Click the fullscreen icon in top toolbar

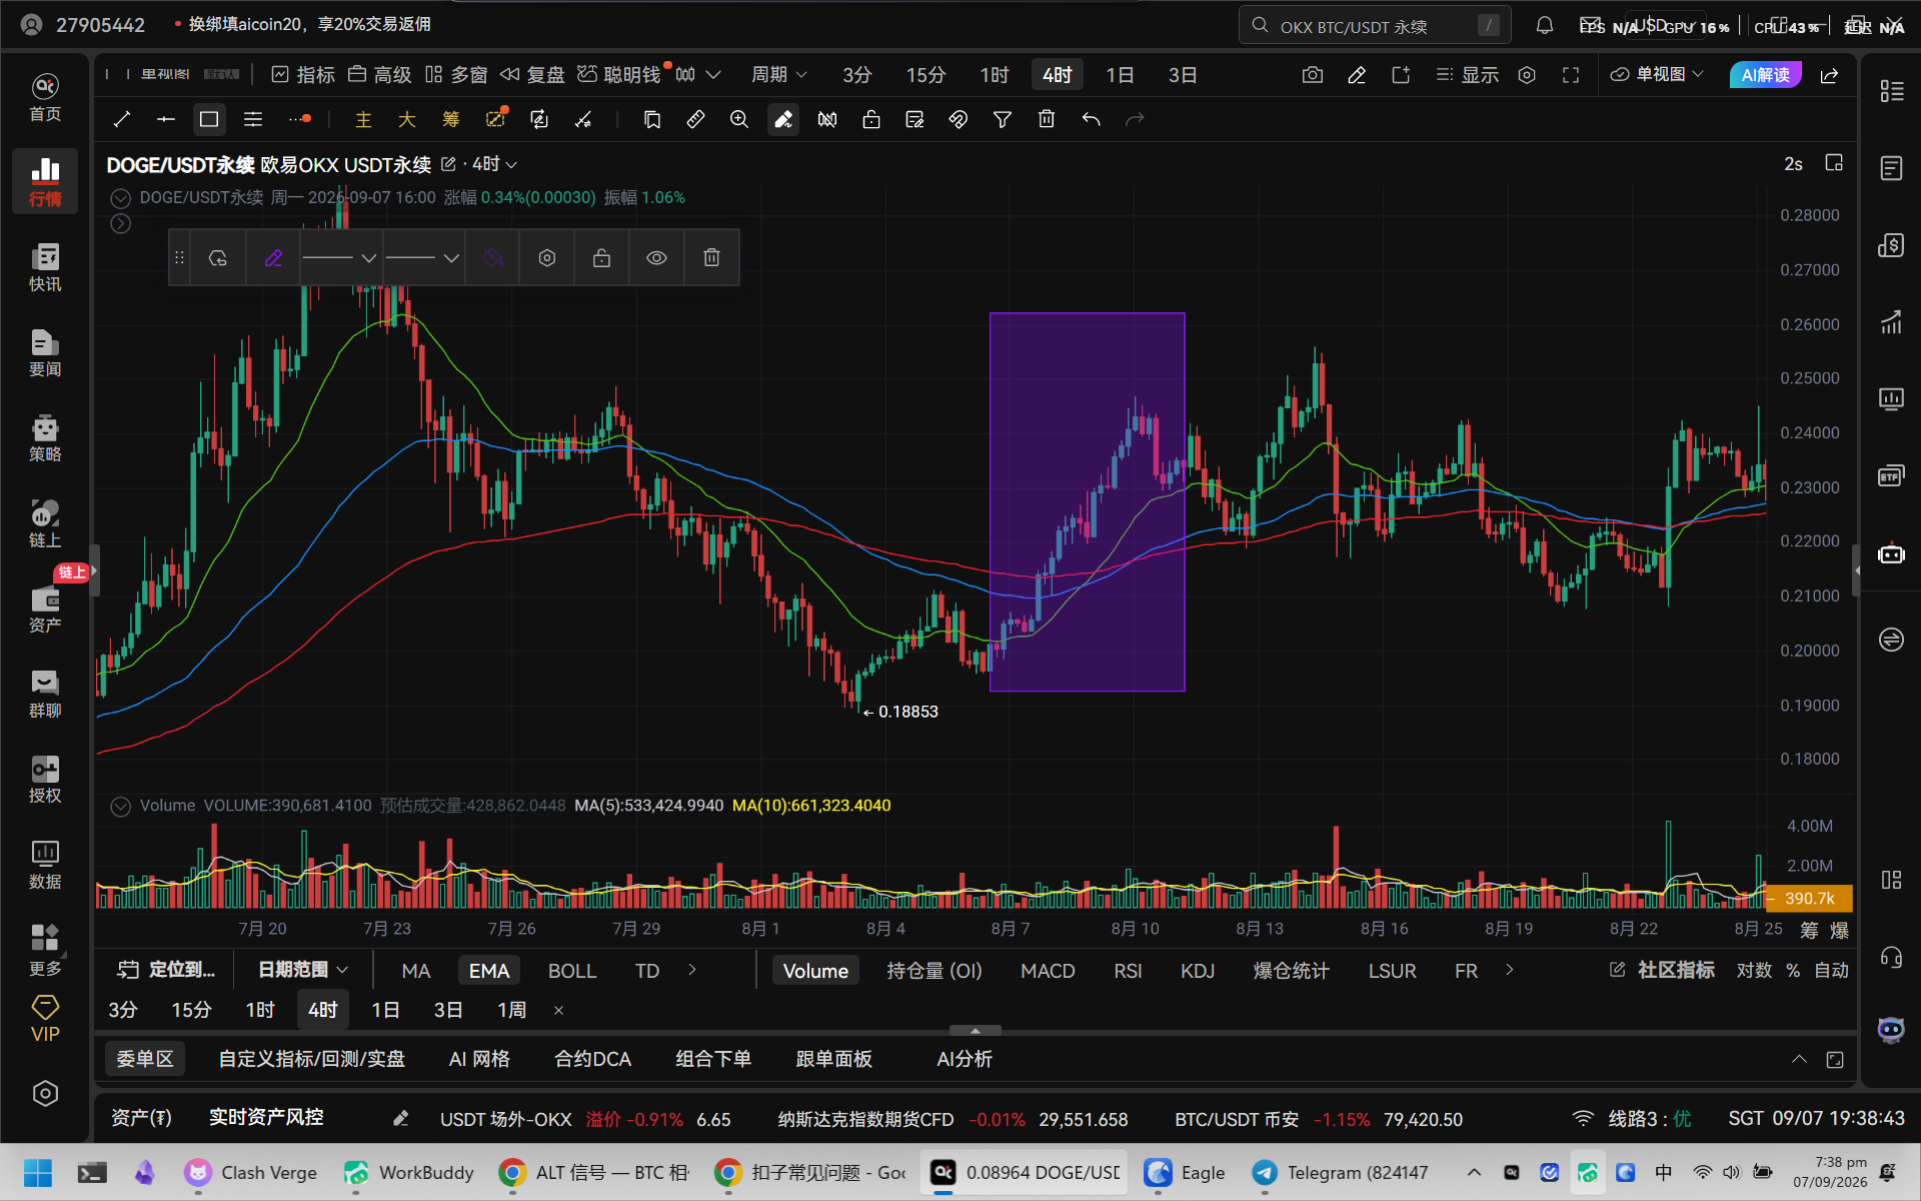[1570, 75]
